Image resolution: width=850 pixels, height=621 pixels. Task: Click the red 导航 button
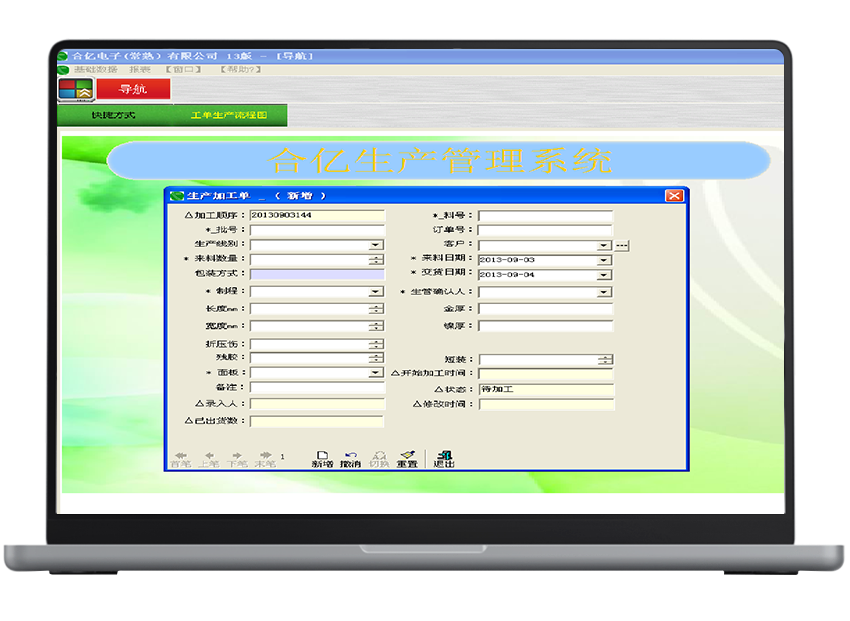[x=133, y=89]
